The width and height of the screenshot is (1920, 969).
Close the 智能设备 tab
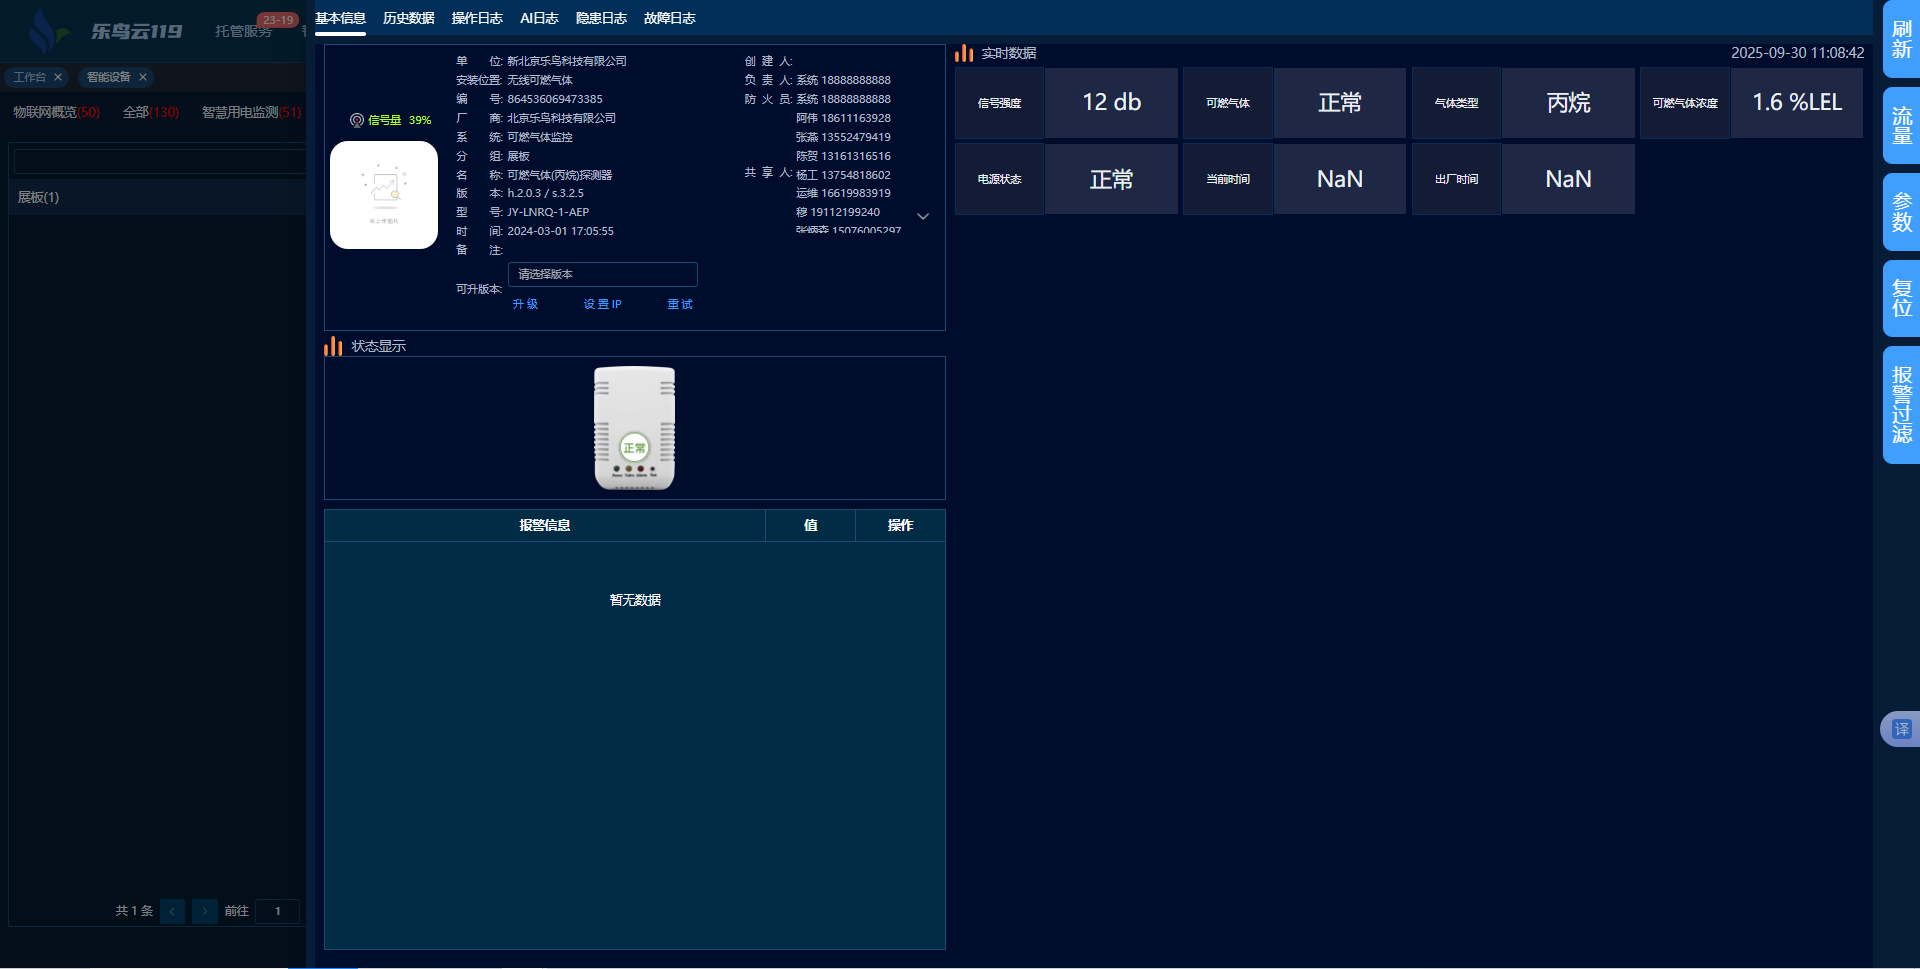coord(143,77)
